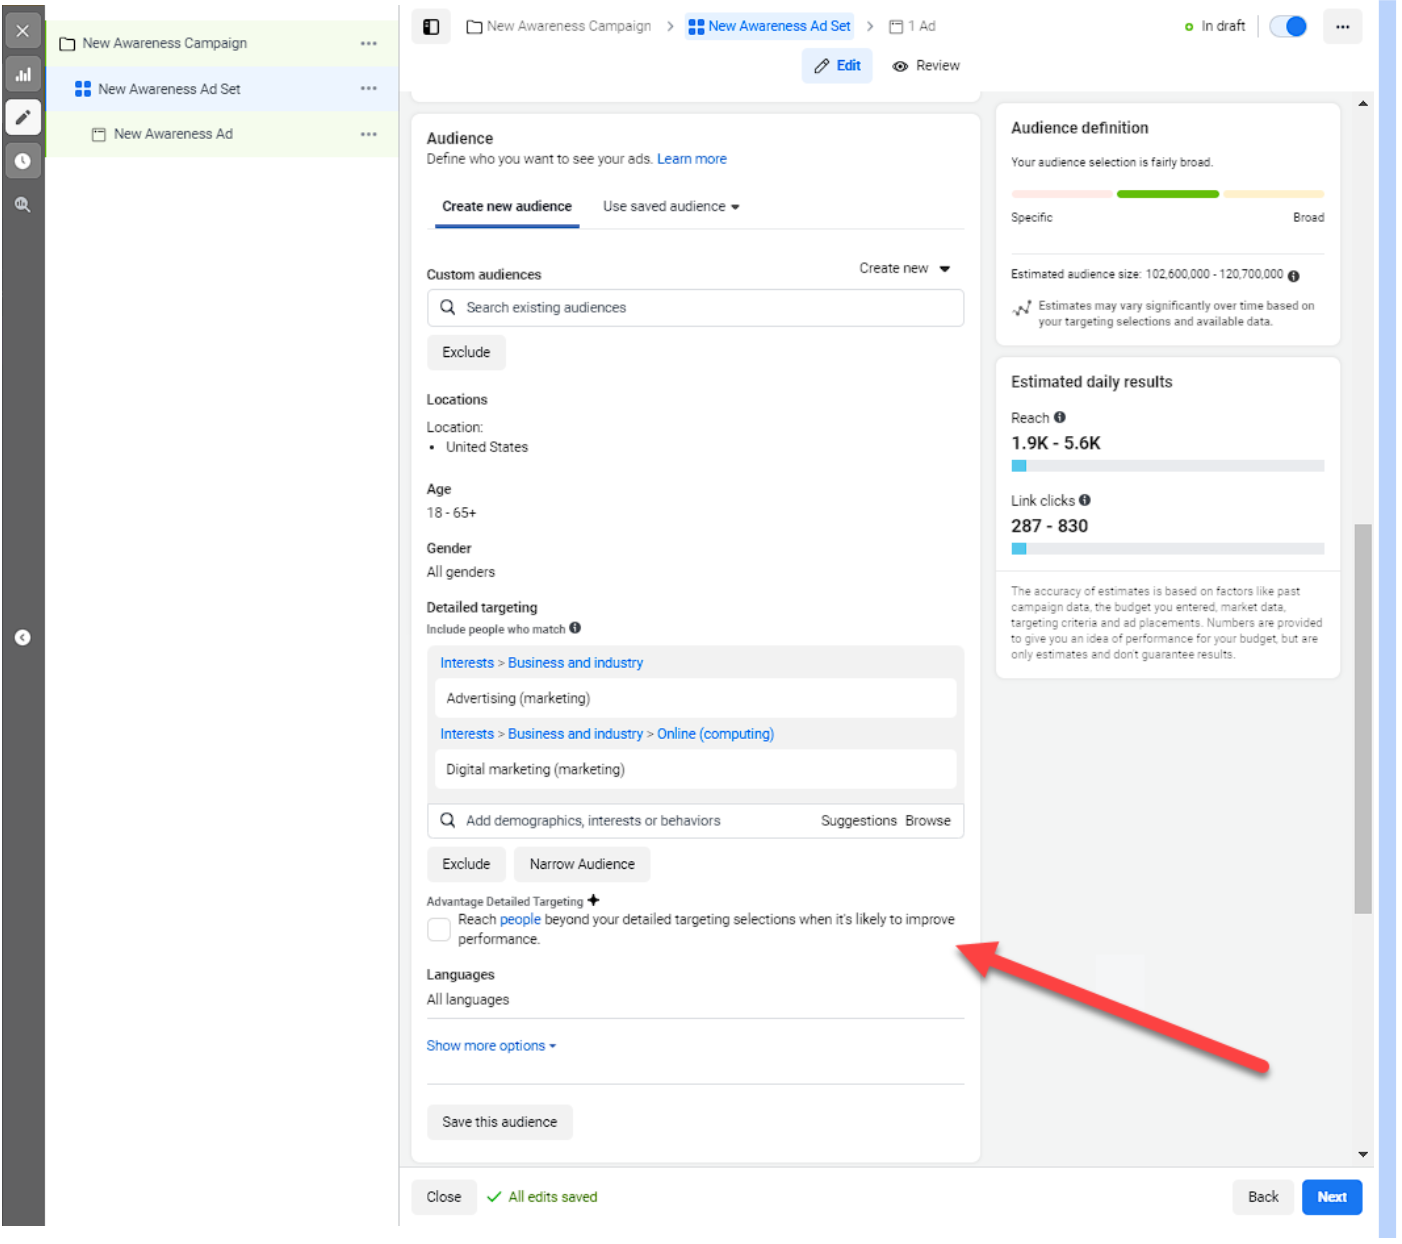Expand Show more options
Viewport: 1402px width, 1244px height.
tap(491, 1046)
